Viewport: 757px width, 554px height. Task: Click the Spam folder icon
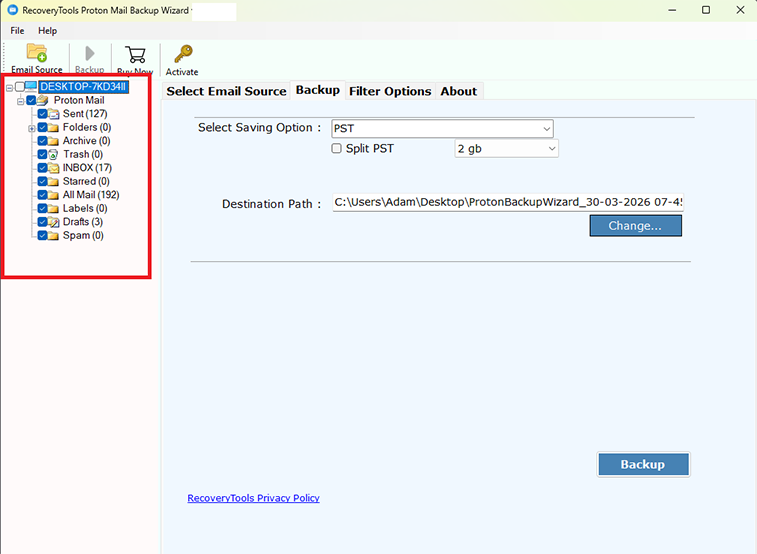click(x=54, y=235)
